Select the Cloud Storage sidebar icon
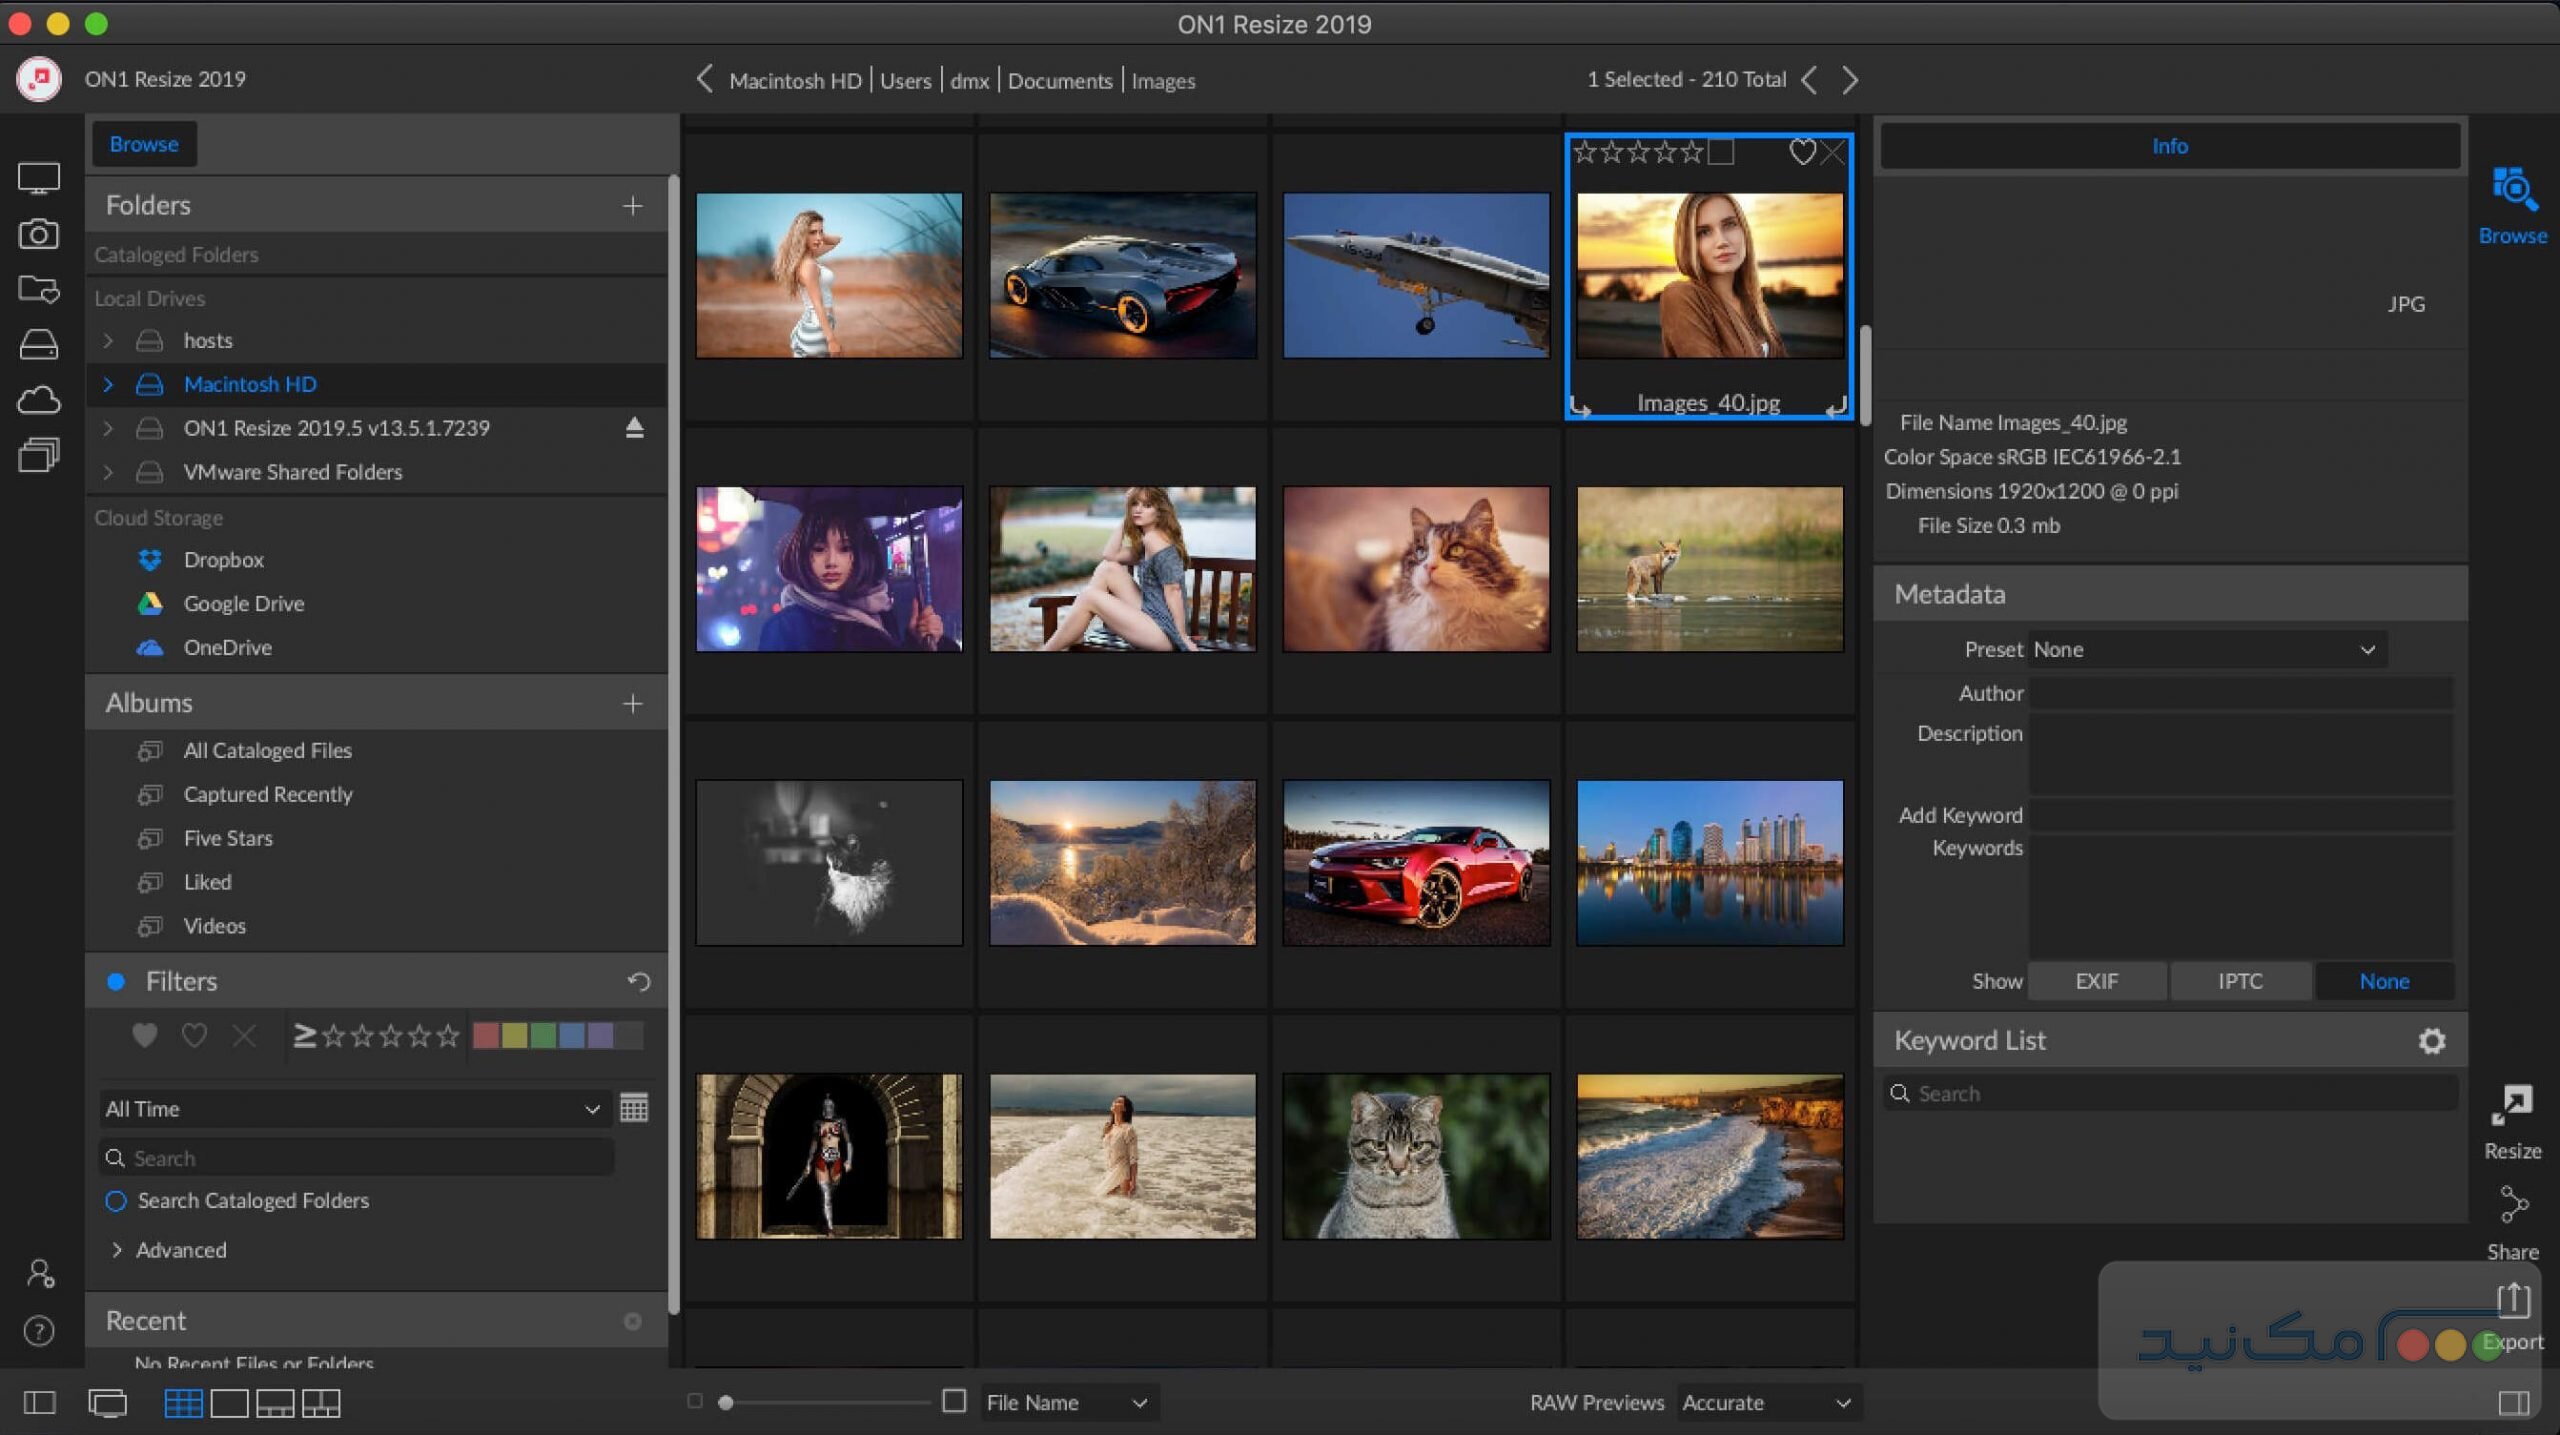Viewport: 2560px width, 1435px height. 38,400
